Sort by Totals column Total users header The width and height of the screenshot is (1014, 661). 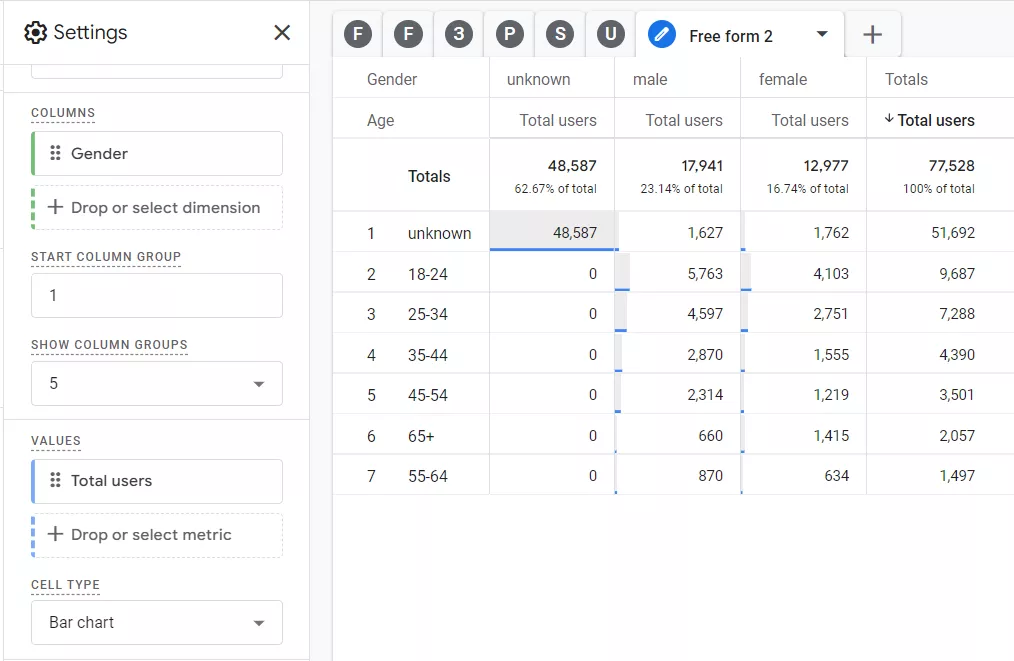(936, 120)
